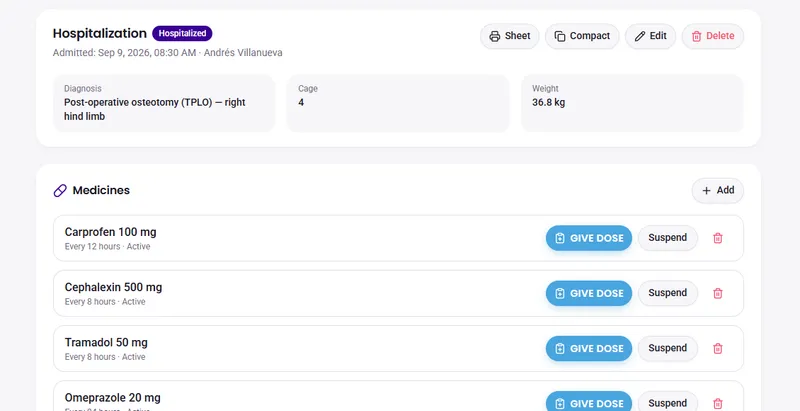This screenshot has height=411, width=800.
Task: Suspend the Tramadol 50 mg medication
Action: point(668,348)
